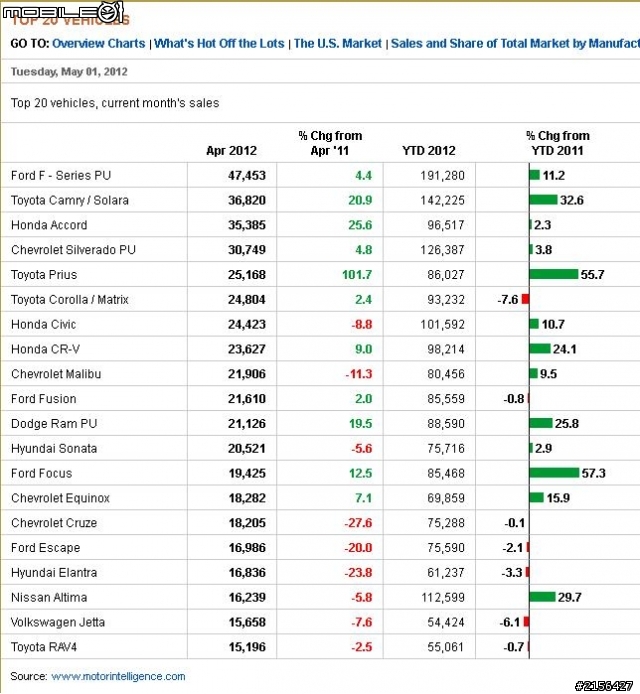Click the green 55.7 bar for Toyota Prius

click(554, 274)
